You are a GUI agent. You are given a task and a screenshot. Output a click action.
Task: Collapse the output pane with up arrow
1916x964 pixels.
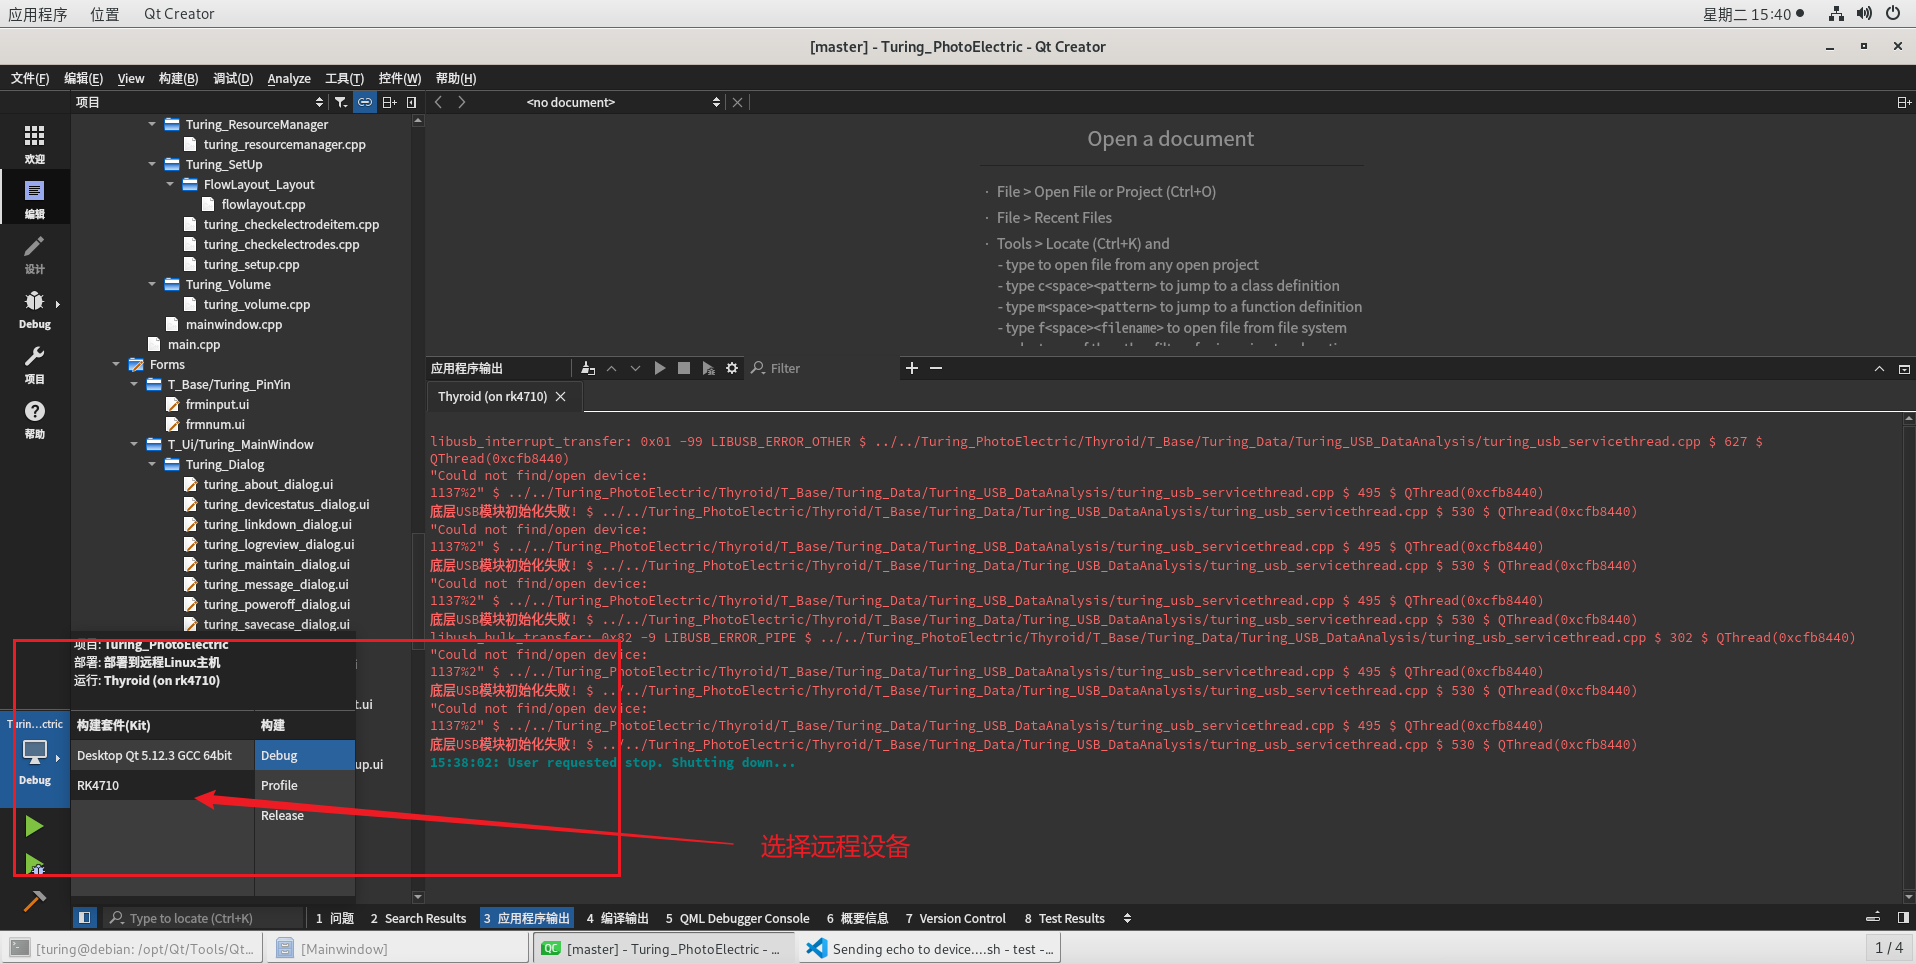[1879, 368]
